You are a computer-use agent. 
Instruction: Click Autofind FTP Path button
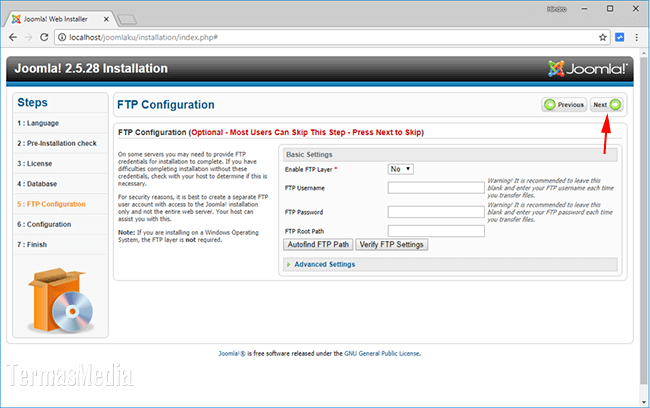(x=318, y=245)
